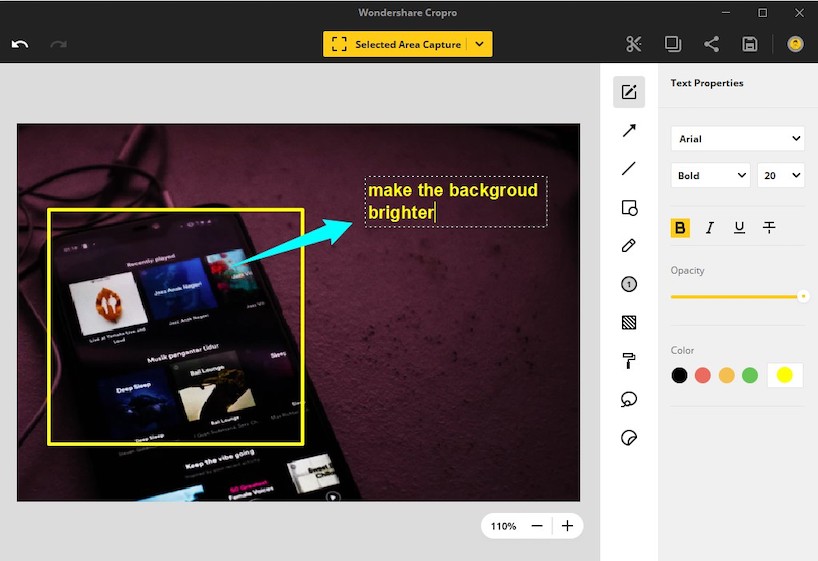
Task: Select the speech bubble callout tool
Action: click(x=629, y=400)
